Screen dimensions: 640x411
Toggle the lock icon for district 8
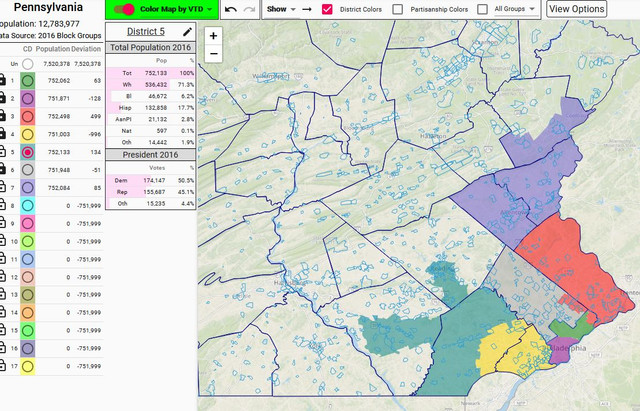coord(2,205)
